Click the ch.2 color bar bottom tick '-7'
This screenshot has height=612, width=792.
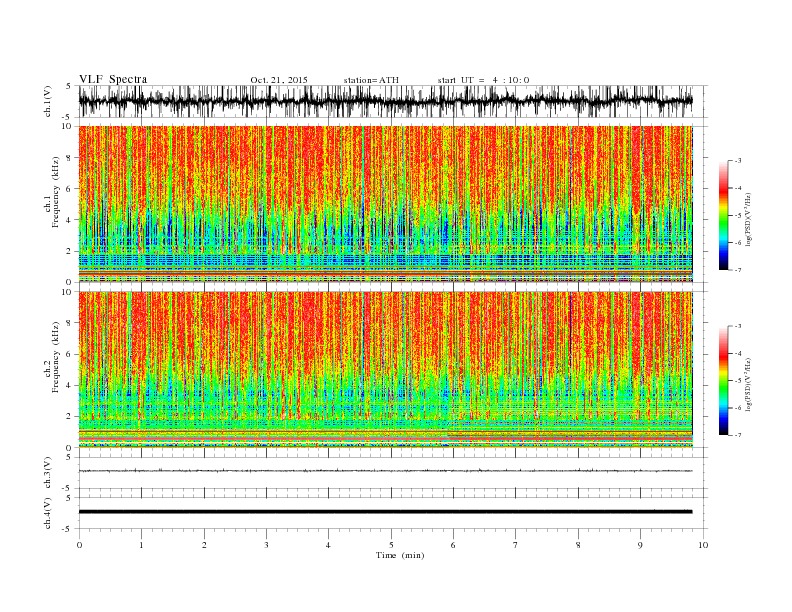738,435
